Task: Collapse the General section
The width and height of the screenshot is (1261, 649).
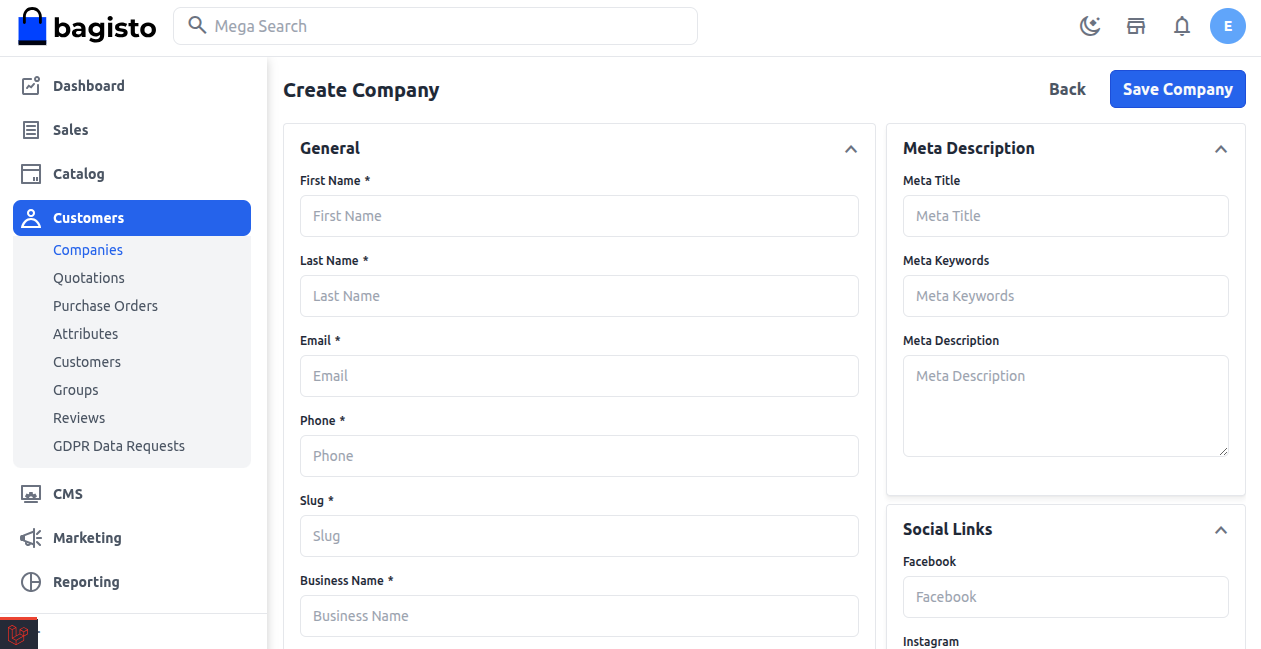Action: tap(850, 149)
